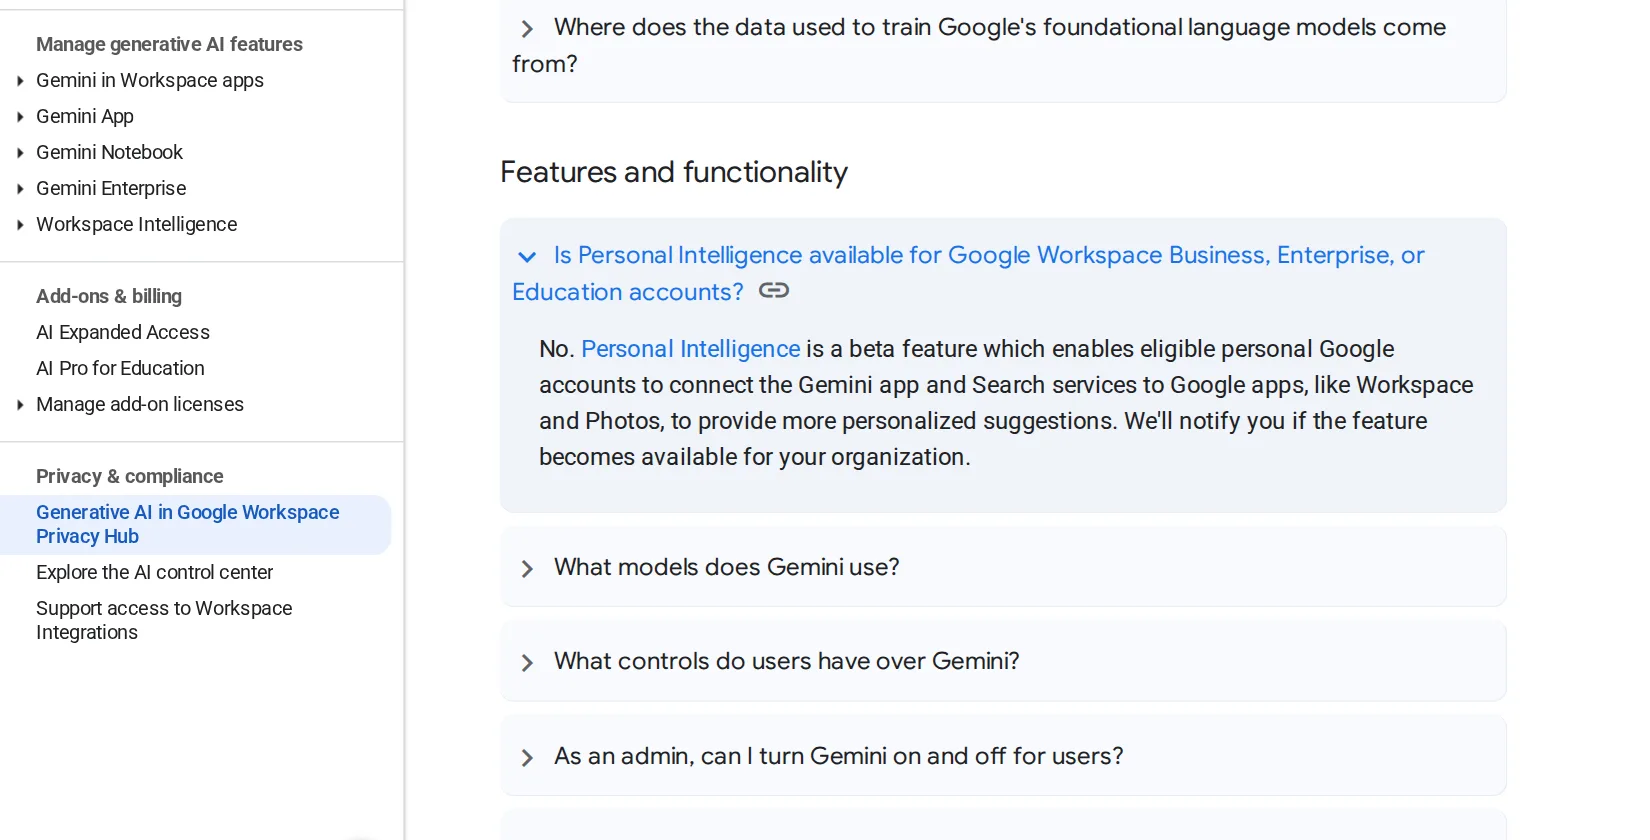The width and height of the screenshot is (1650, 840).
Task: Open Gemini App sidebar item
Action: point(85,116)
